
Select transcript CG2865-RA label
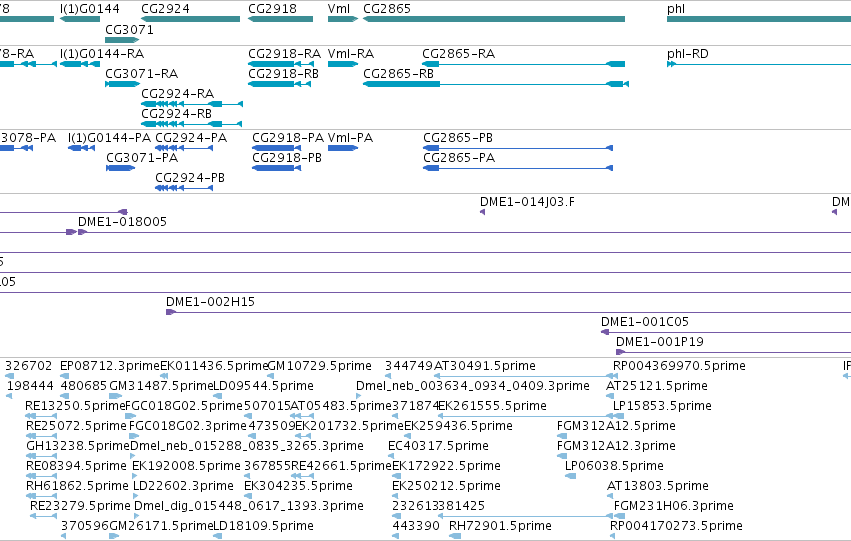coord(459,54)
